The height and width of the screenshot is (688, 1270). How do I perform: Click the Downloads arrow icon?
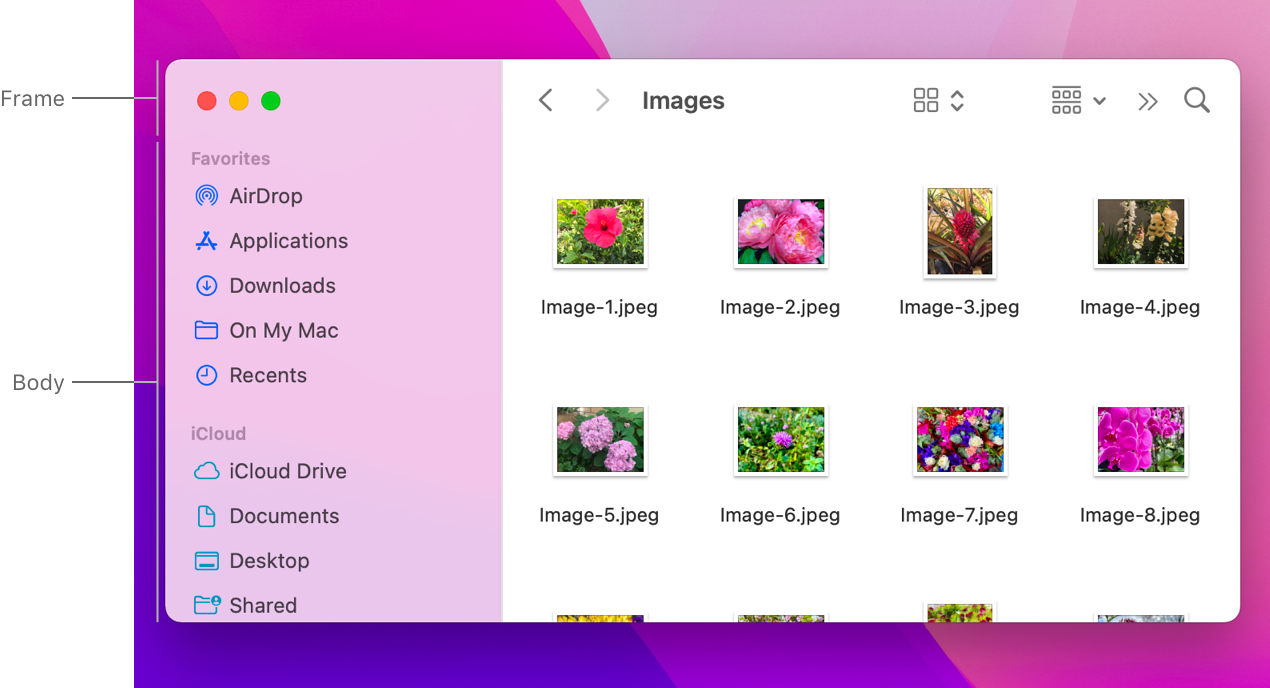point(206,286)
